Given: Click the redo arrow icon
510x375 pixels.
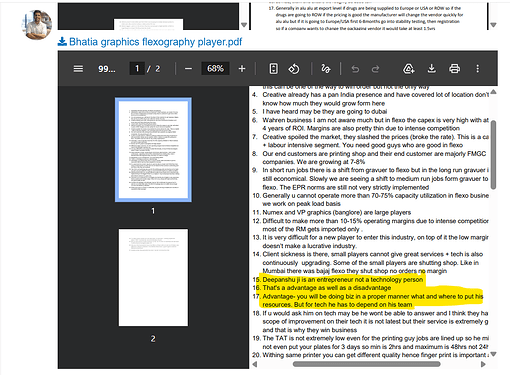Looking at the screenshot, I should point(376,69).
